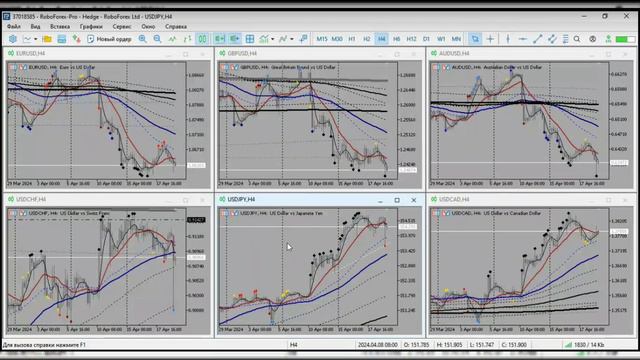
Task: Select the H1 timeframe
Action: 352,39
